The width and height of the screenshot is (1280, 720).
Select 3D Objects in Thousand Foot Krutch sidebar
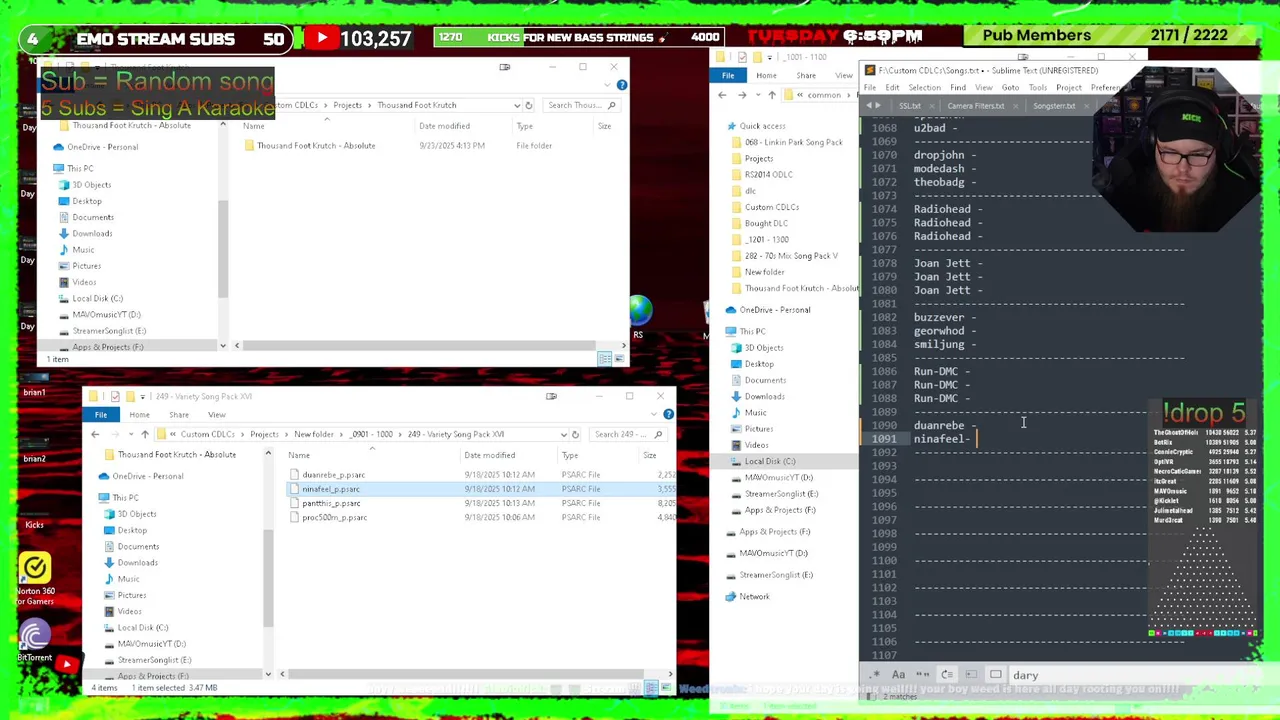coord(91,185)
